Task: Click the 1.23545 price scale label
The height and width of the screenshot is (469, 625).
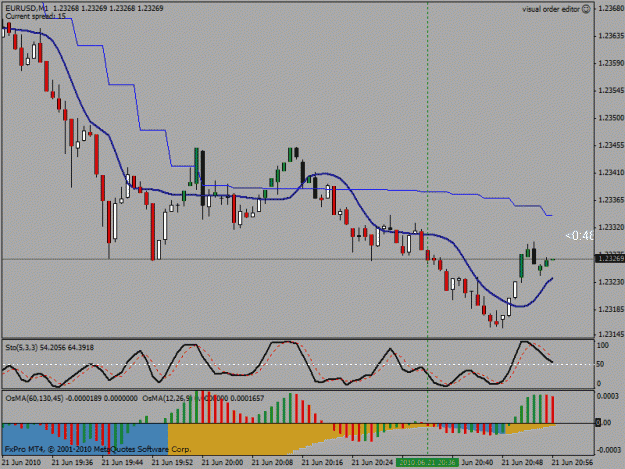Action: (x=611, y=90)
